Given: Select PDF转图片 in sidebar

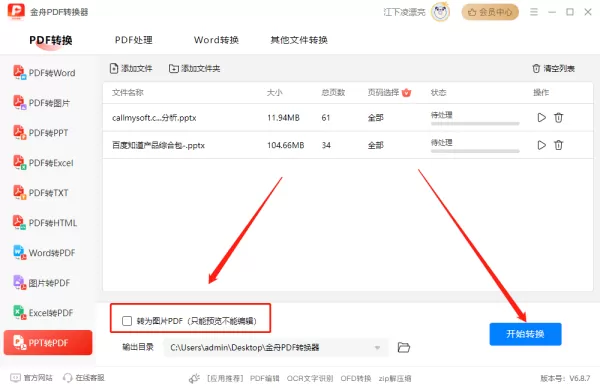Looking at the screenshot, I should click(41, 103).
